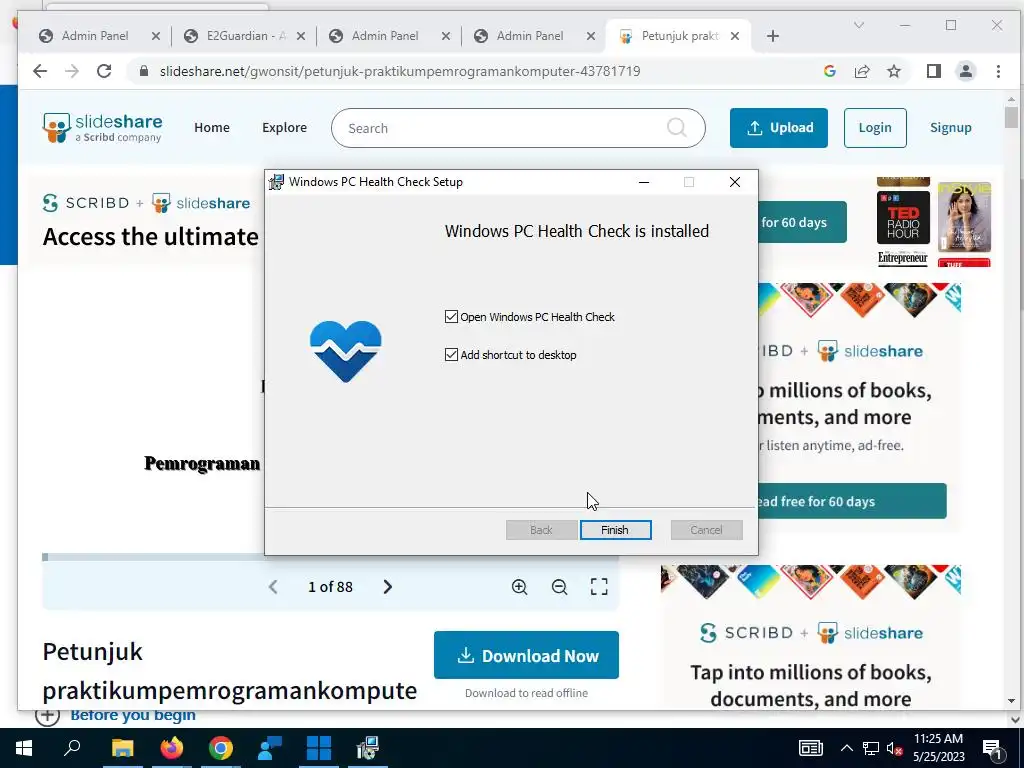Click the SlideShare search field
1024x768 pixels.
tap(518, 128)
